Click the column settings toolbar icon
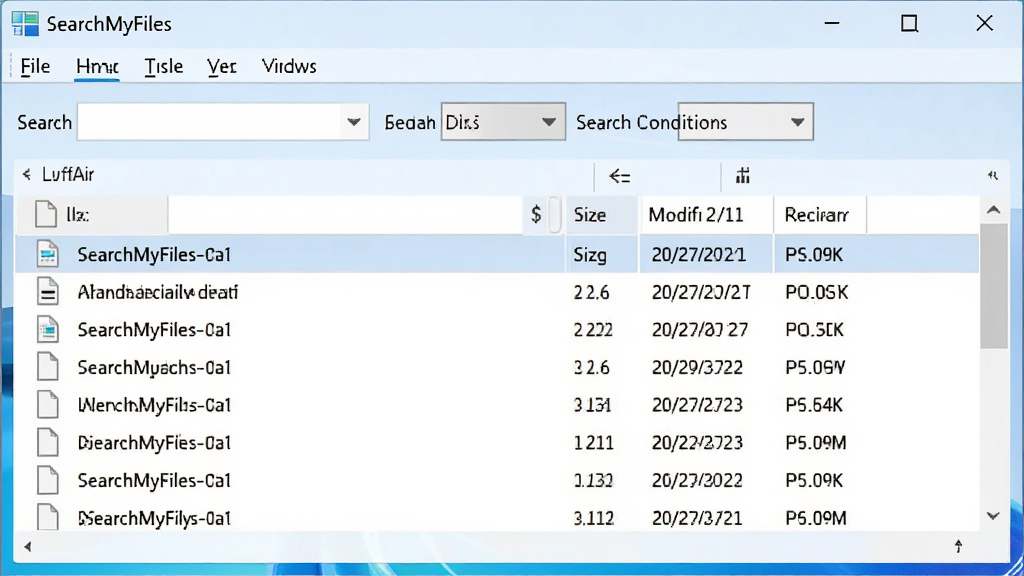The width and height of the screenshot is (1024, 576). pos(743,175)
